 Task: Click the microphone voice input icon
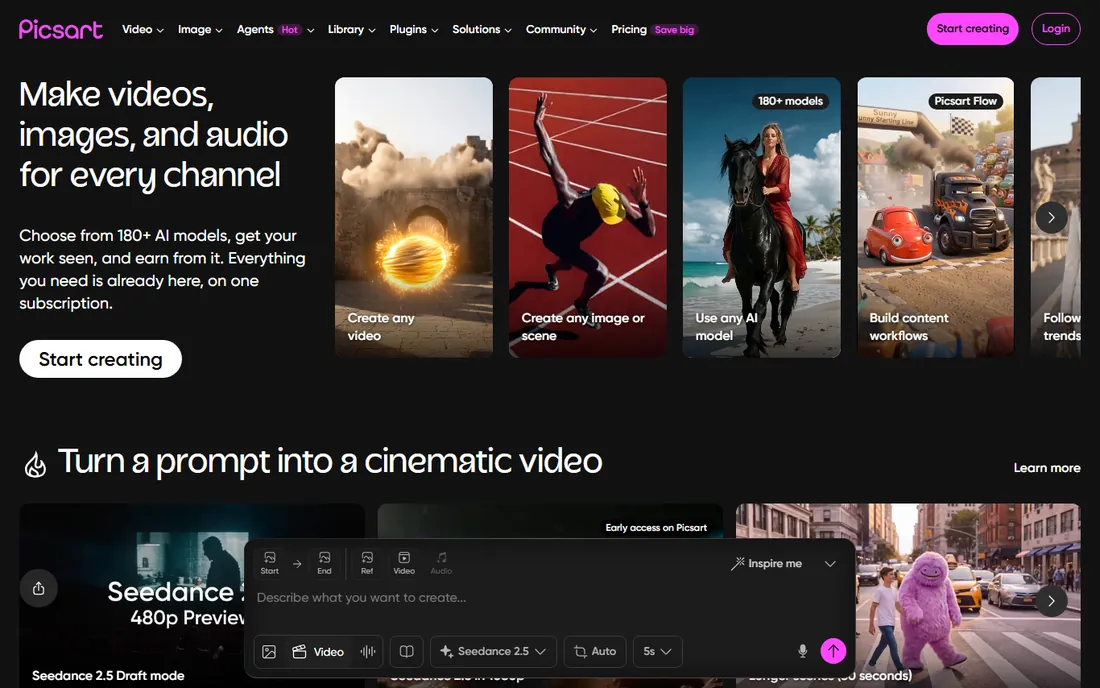tap(803, 652)
